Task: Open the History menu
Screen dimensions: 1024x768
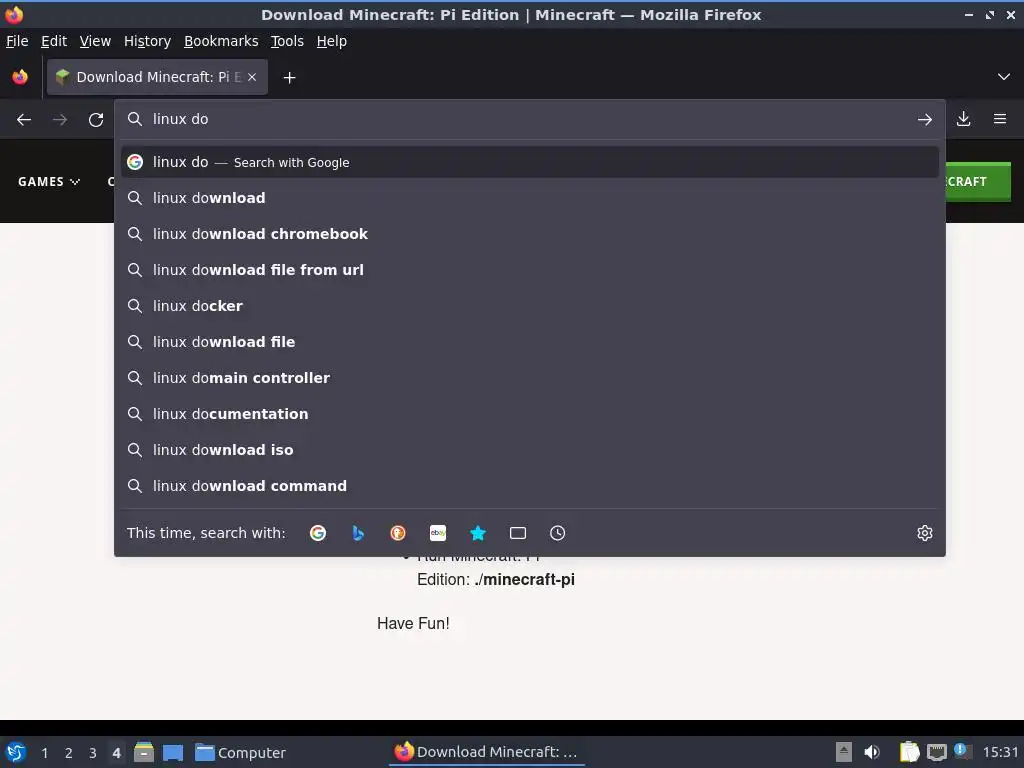Action: tap(148, 41)
